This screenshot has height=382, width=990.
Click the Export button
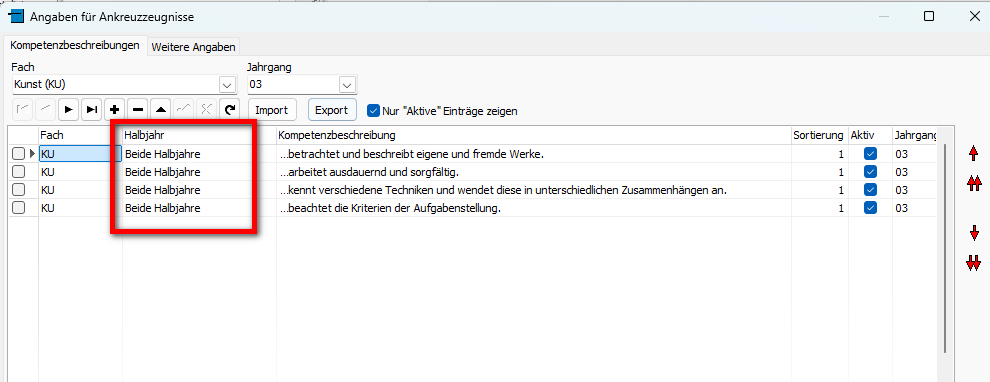tap(332, 110)
